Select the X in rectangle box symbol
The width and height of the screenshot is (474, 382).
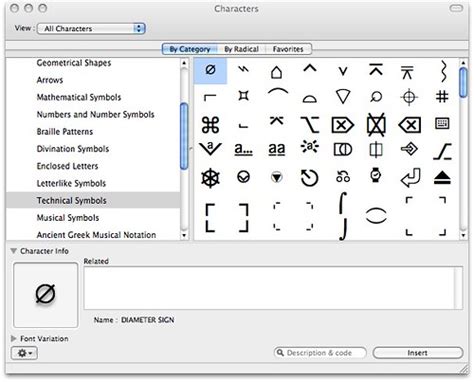pos(376,125)
